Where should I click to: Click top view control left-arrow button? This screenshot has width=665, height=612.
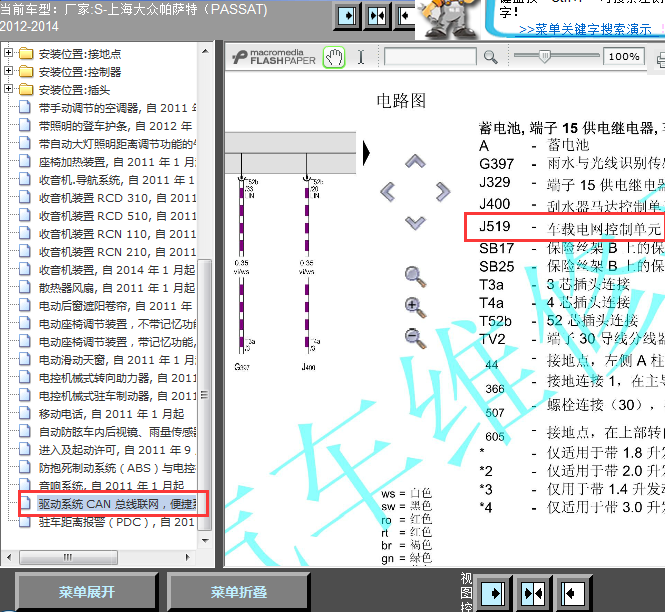click(406, 16)
